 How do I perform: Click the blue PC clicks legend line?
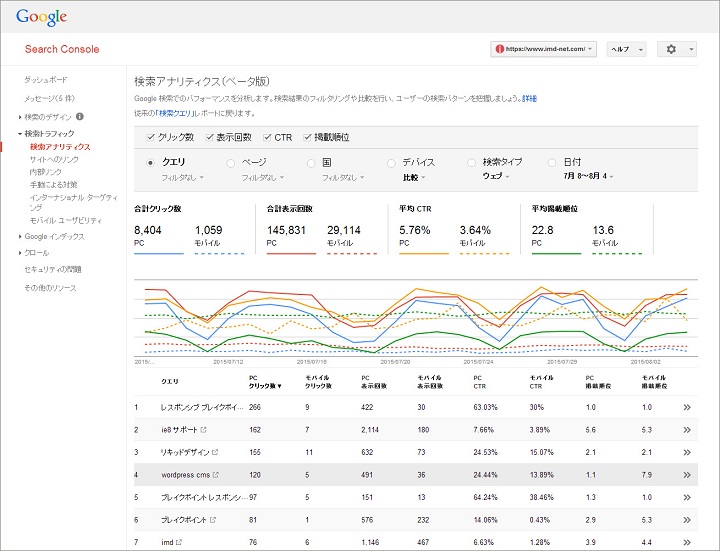[x=159, y=253]
